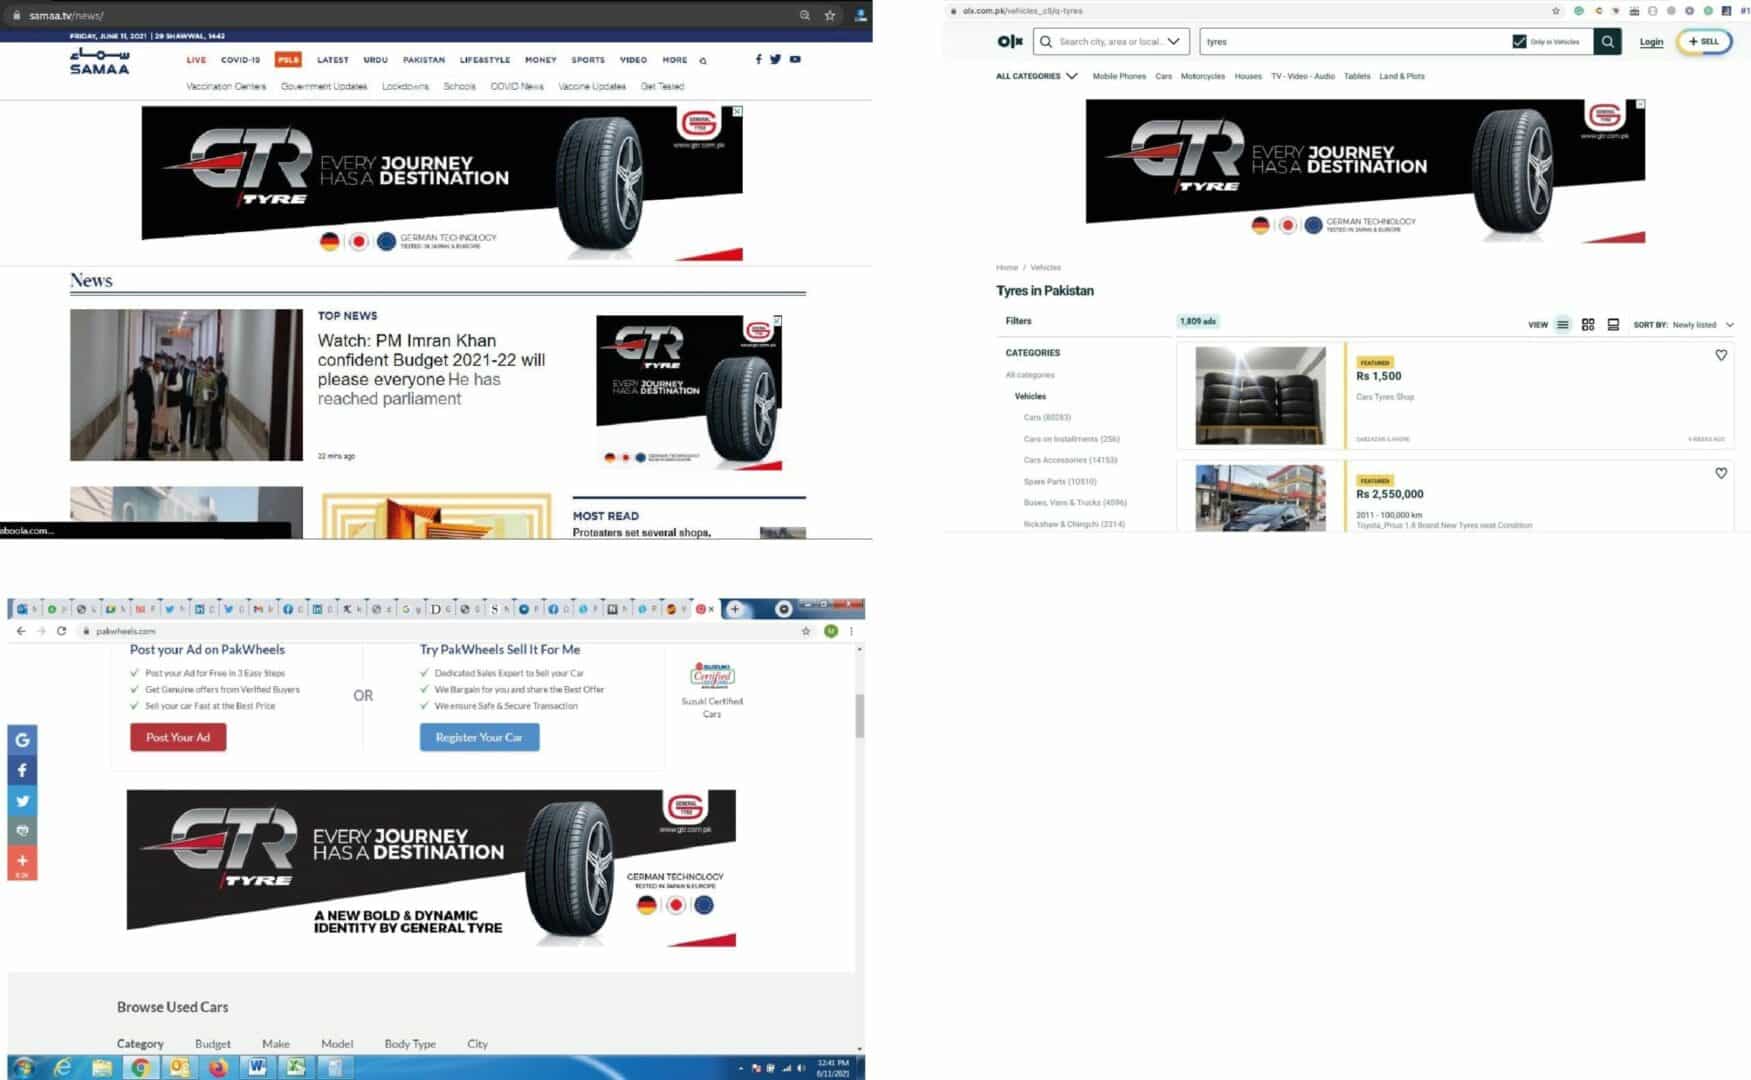Expand the OLX location search dropdown

(1173, 41)
